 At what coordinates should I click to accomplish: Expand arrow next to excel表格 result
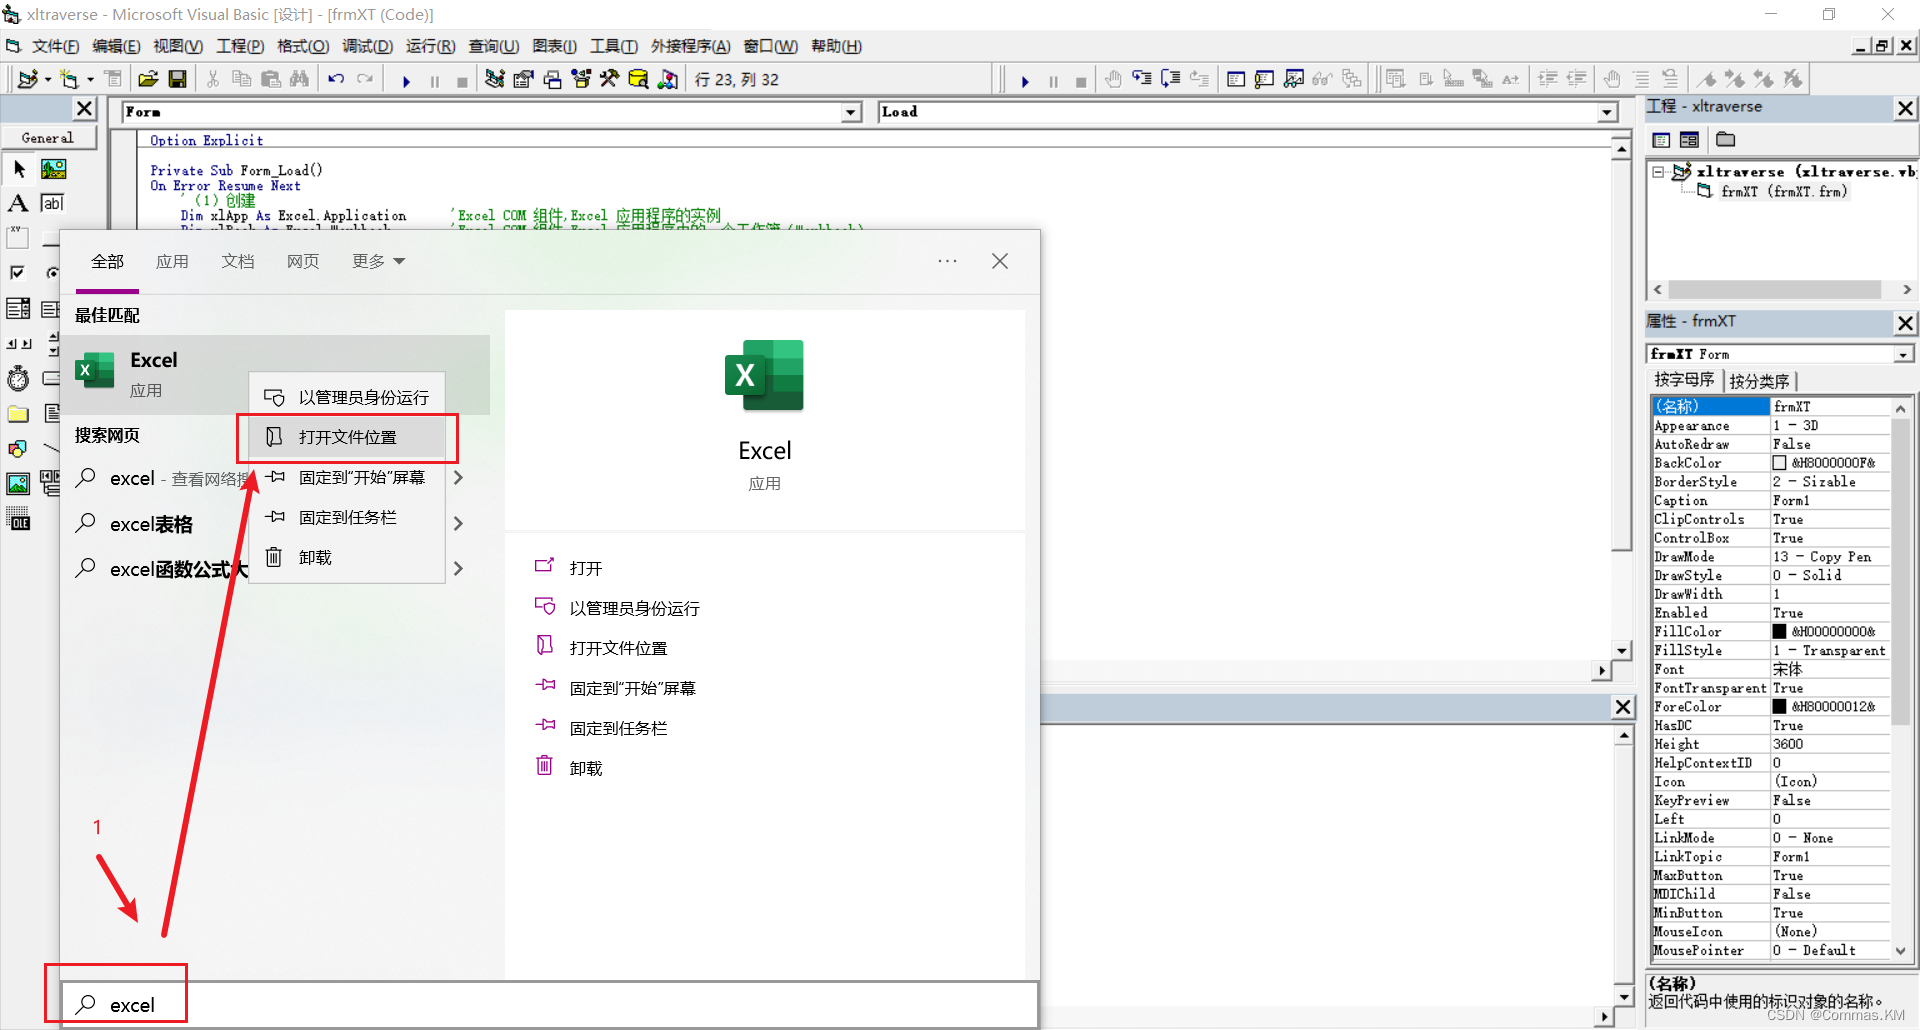(458, 523)
